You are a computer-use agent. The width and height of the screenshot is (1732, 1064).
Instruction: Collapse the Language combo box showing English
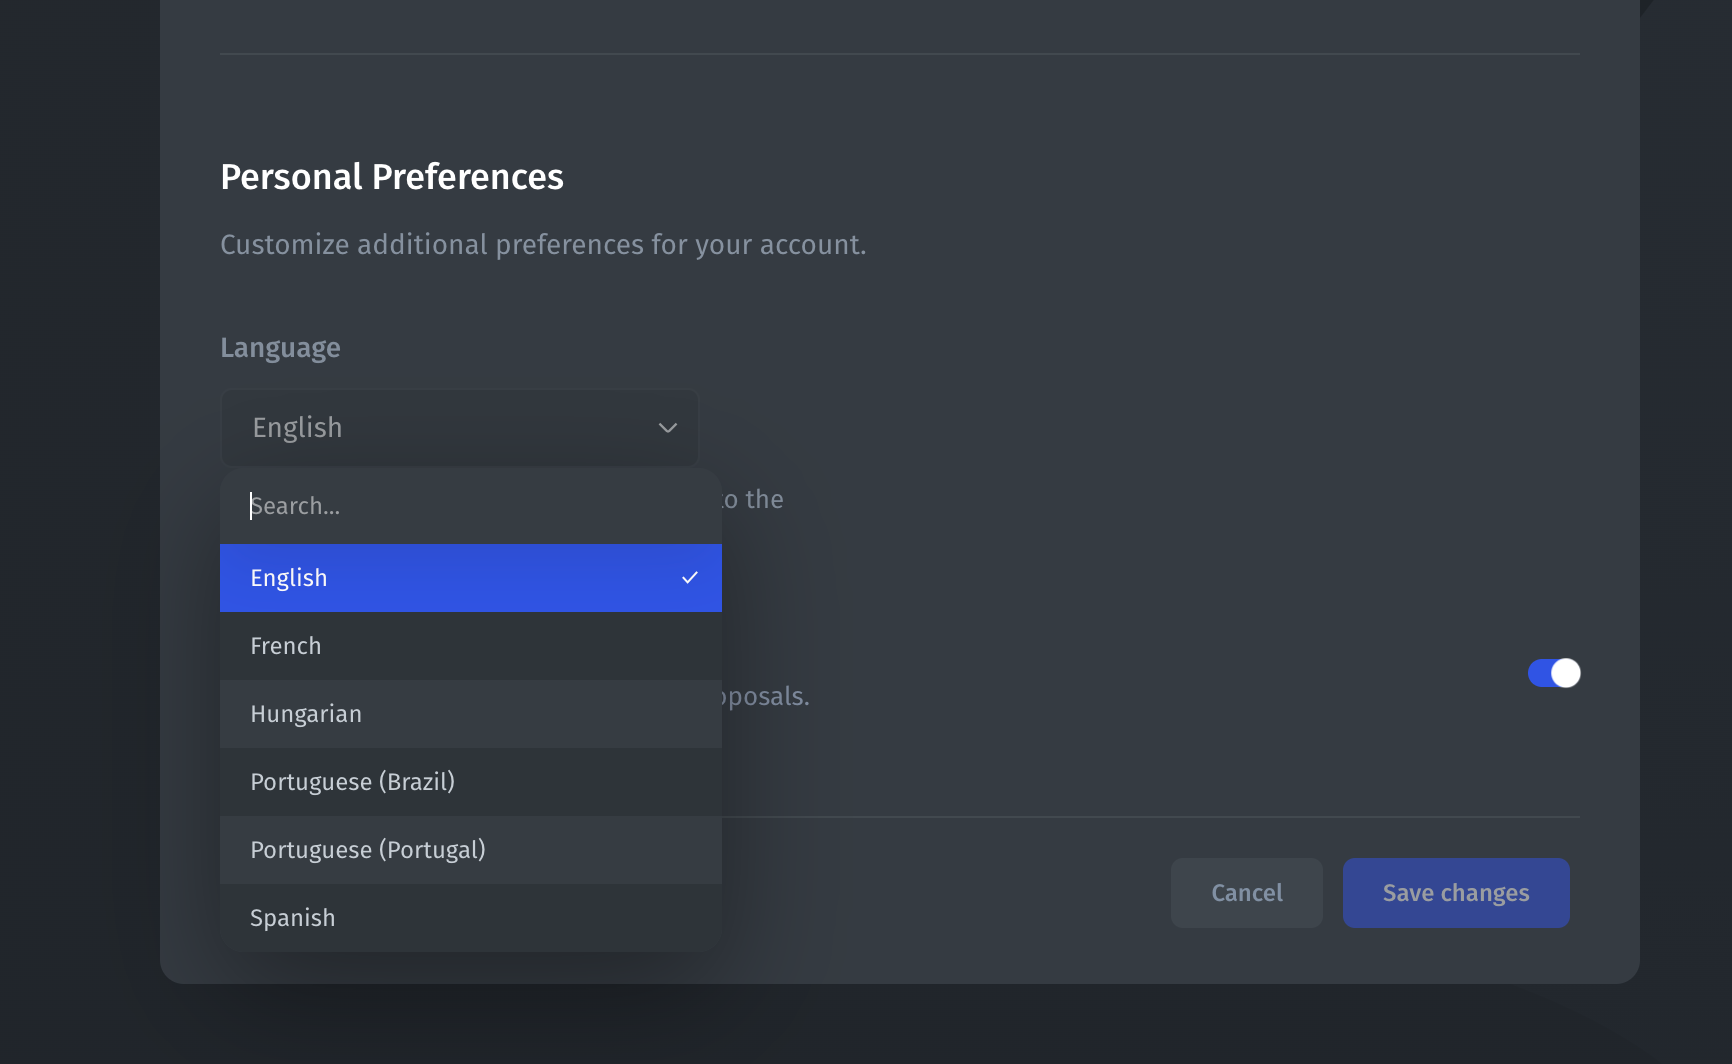click(x=460, y=428)
